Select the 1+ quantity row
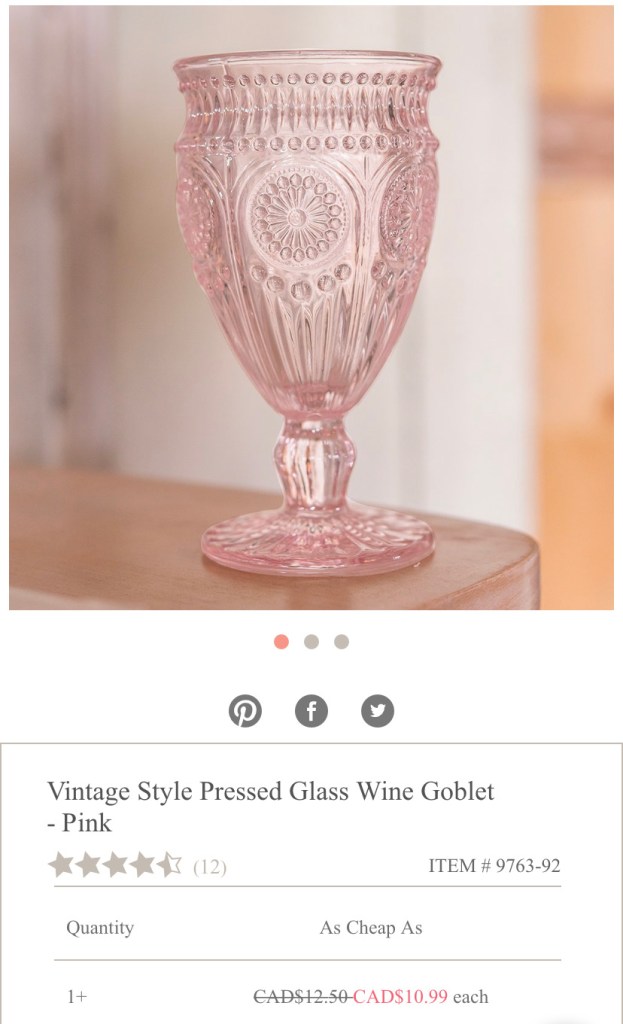Image resolution: width=623 pixels, height=1024 pixels. (308, 997)
